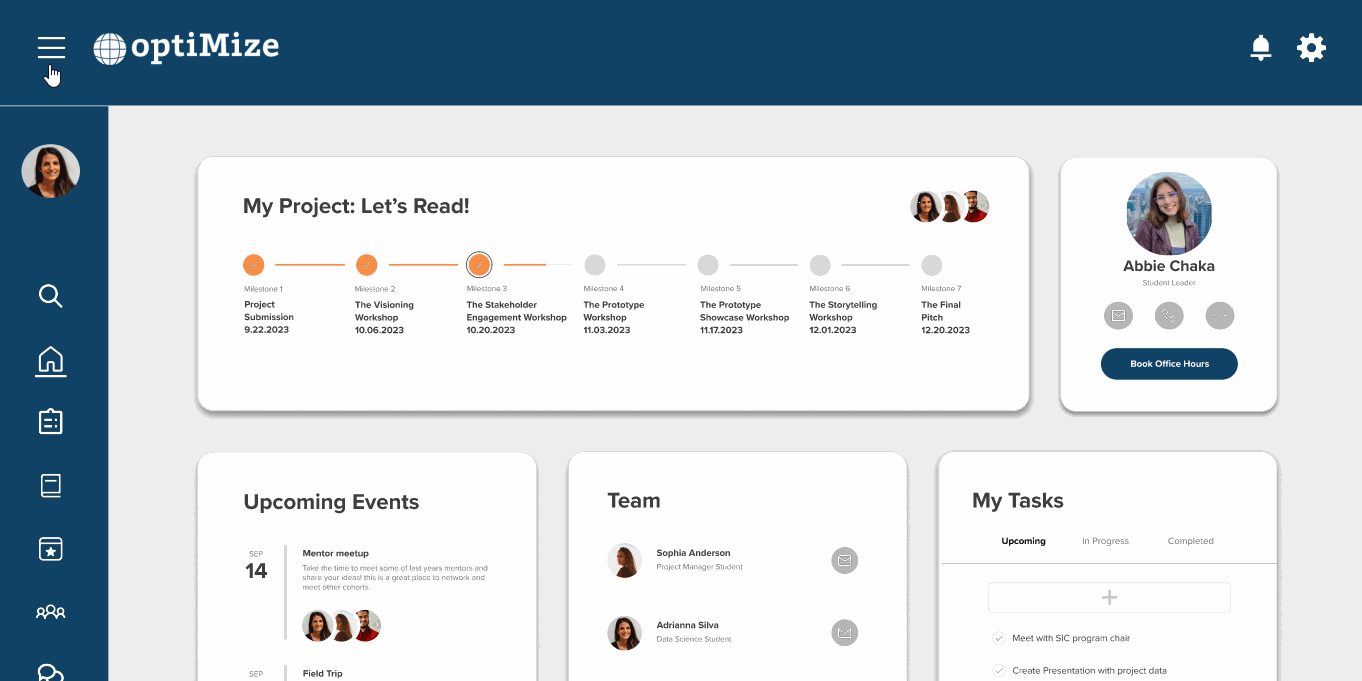Image resolution: width=1362 pixels, height=681 pixels.
Task: Open the sidebar profile avatar
Action: point(51,171)
